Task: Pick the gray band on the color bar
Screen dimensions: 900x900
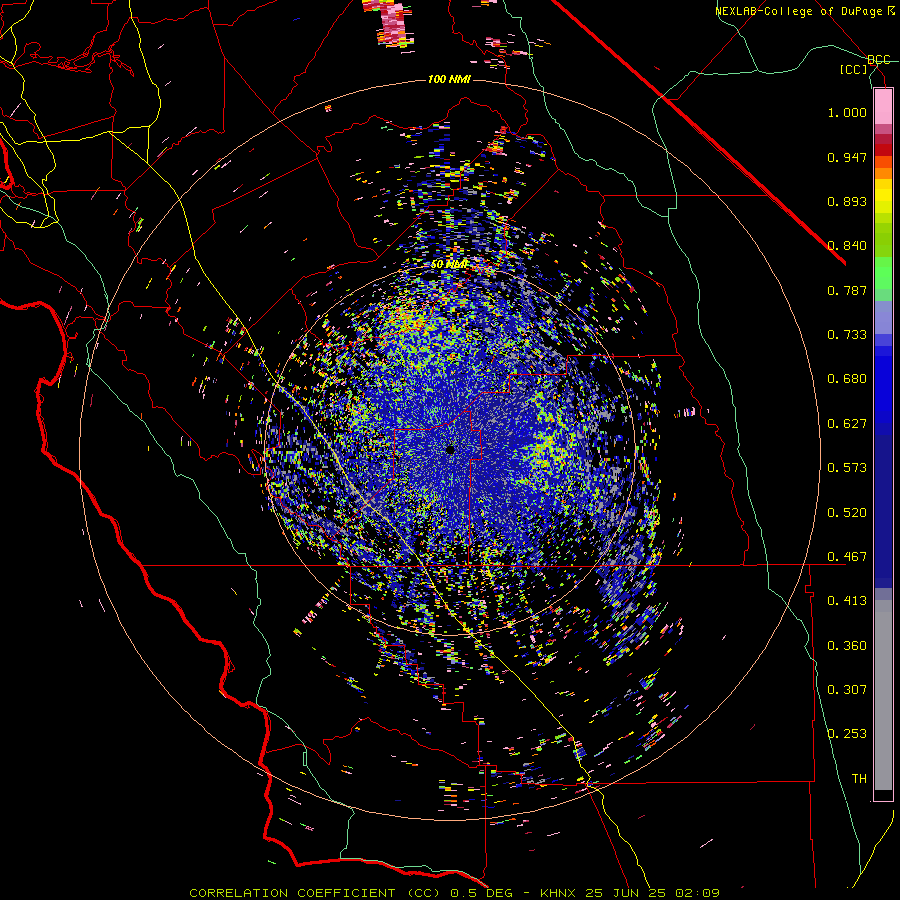Action: point(883,695)
